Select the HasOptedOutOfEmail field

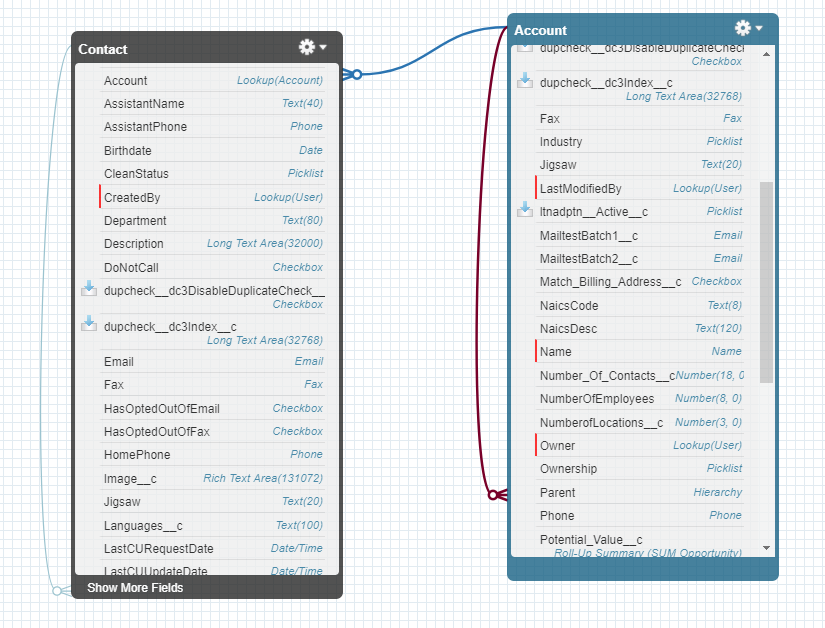click(x=213, y=408)
